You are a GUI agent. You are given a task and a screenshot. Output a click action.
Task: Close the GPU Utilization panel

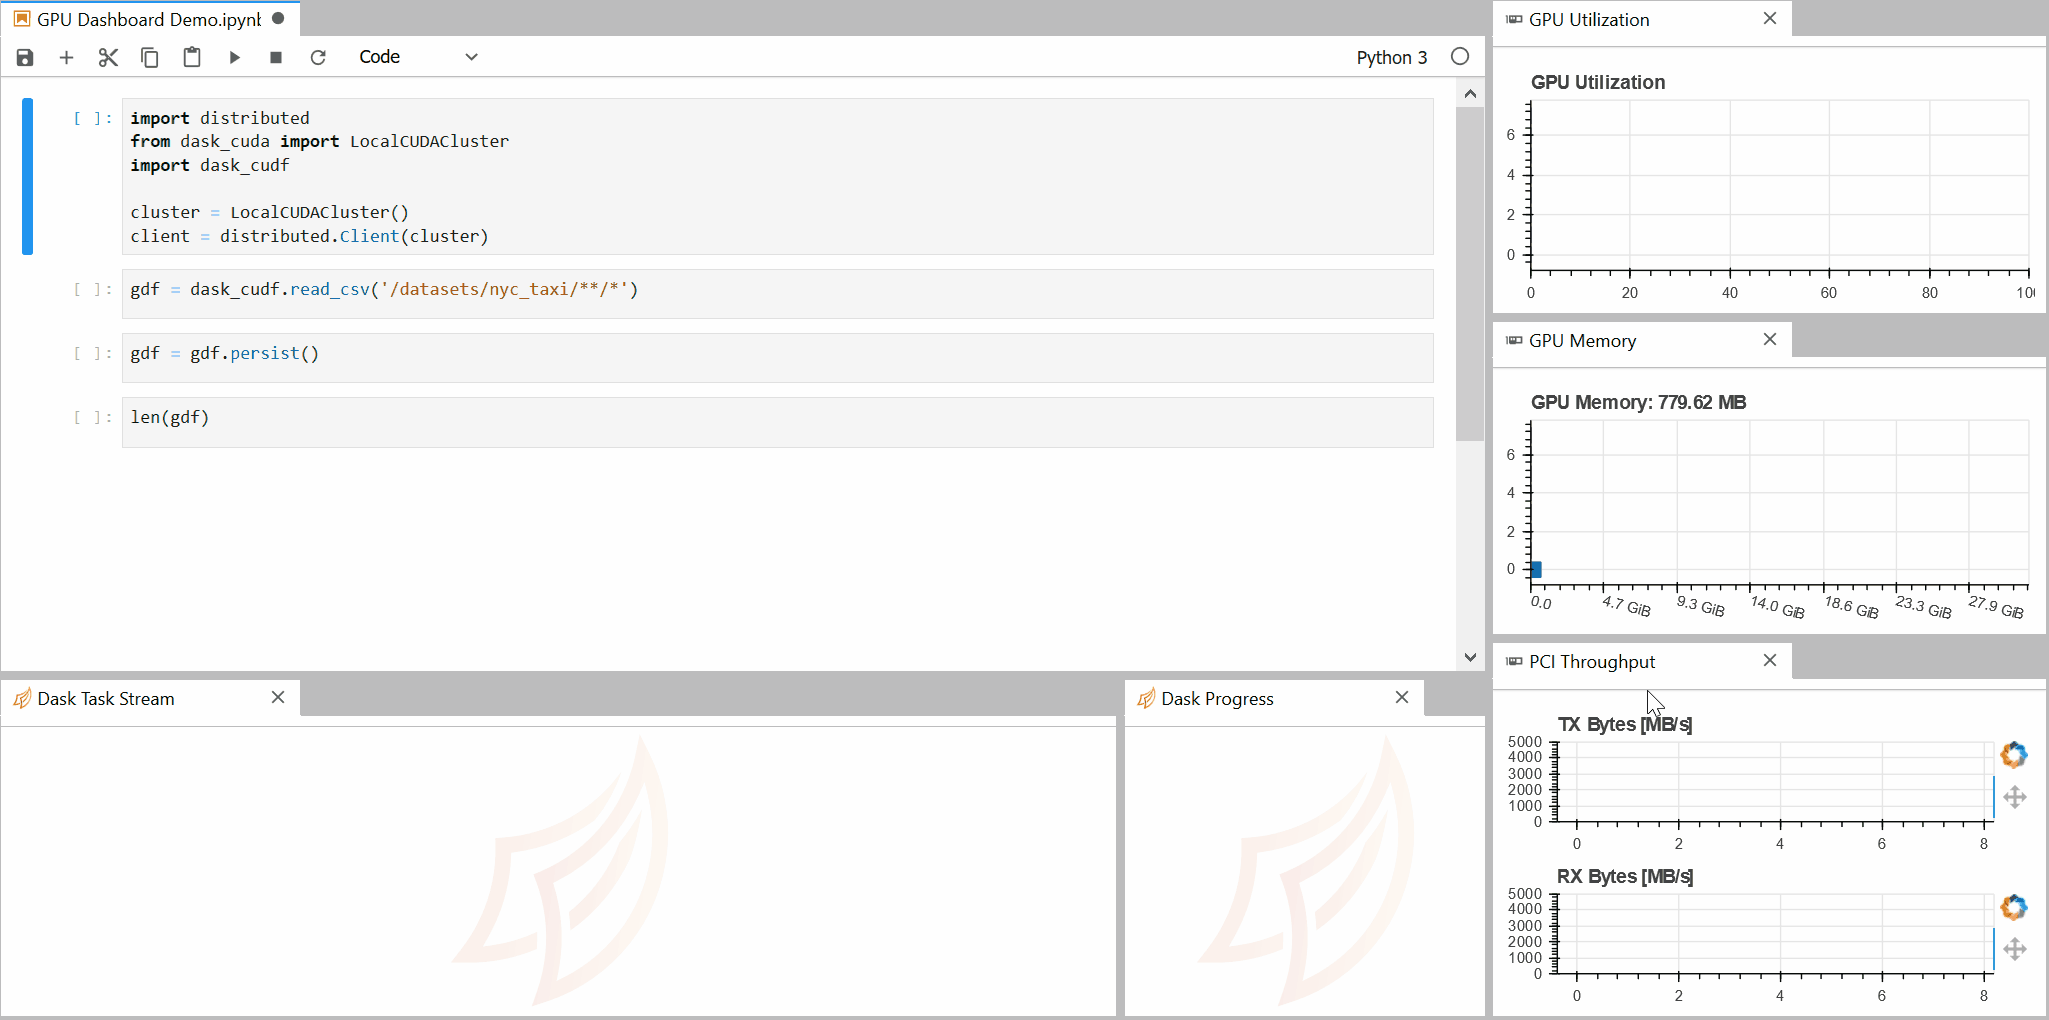[1770, 19]
